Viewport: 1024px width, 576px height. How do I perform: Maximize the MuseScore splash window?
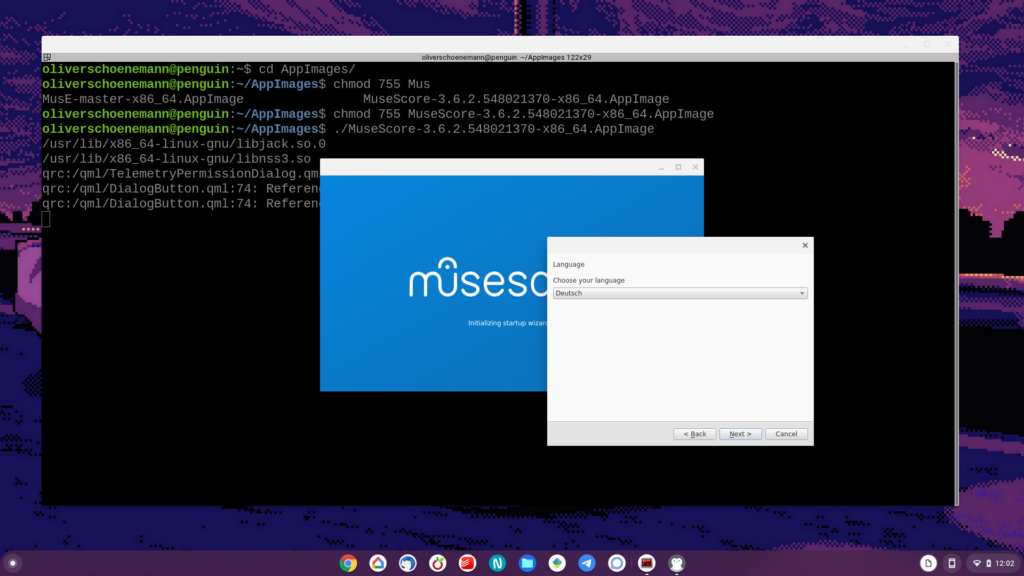coord(679,167)
